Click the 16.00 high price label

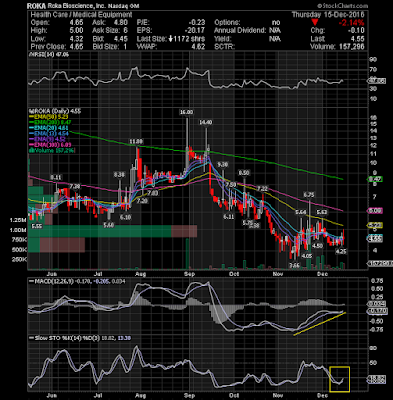[x=186, y=112]
